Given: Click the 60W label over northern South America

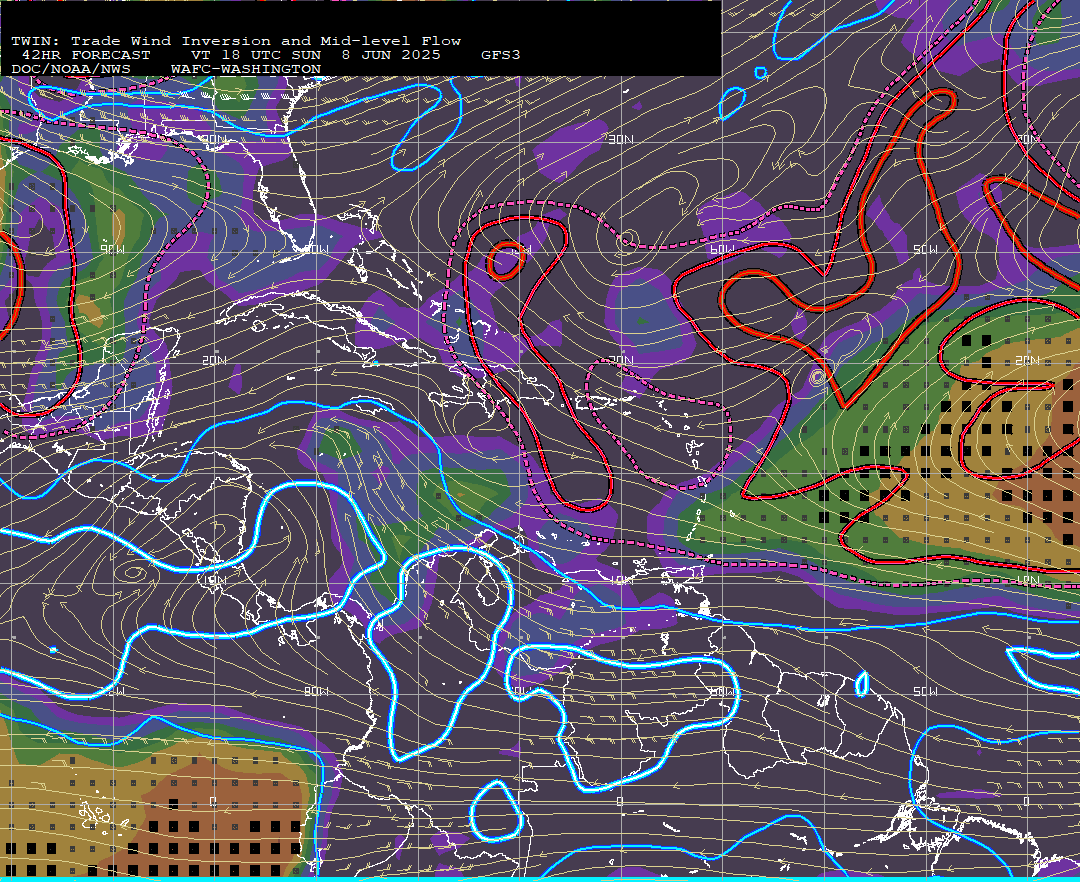Looking at the screenshot, I should click(723, 691).
